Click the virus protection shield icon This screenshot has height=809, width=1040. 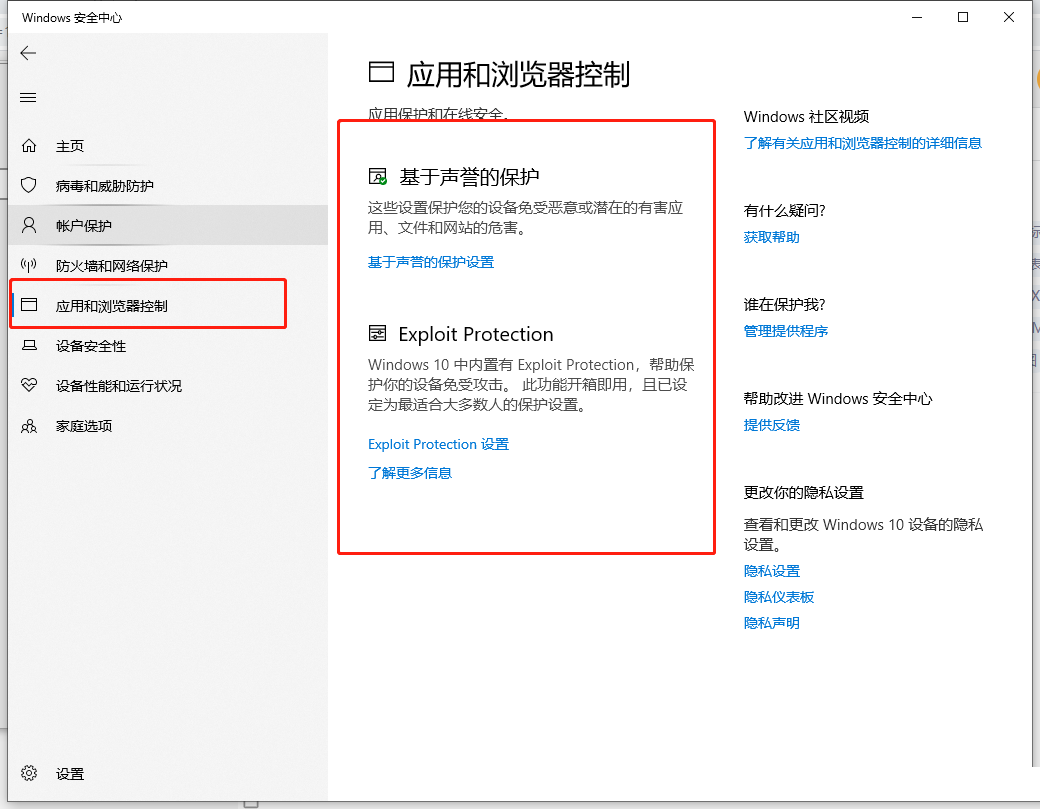(29, 186)
